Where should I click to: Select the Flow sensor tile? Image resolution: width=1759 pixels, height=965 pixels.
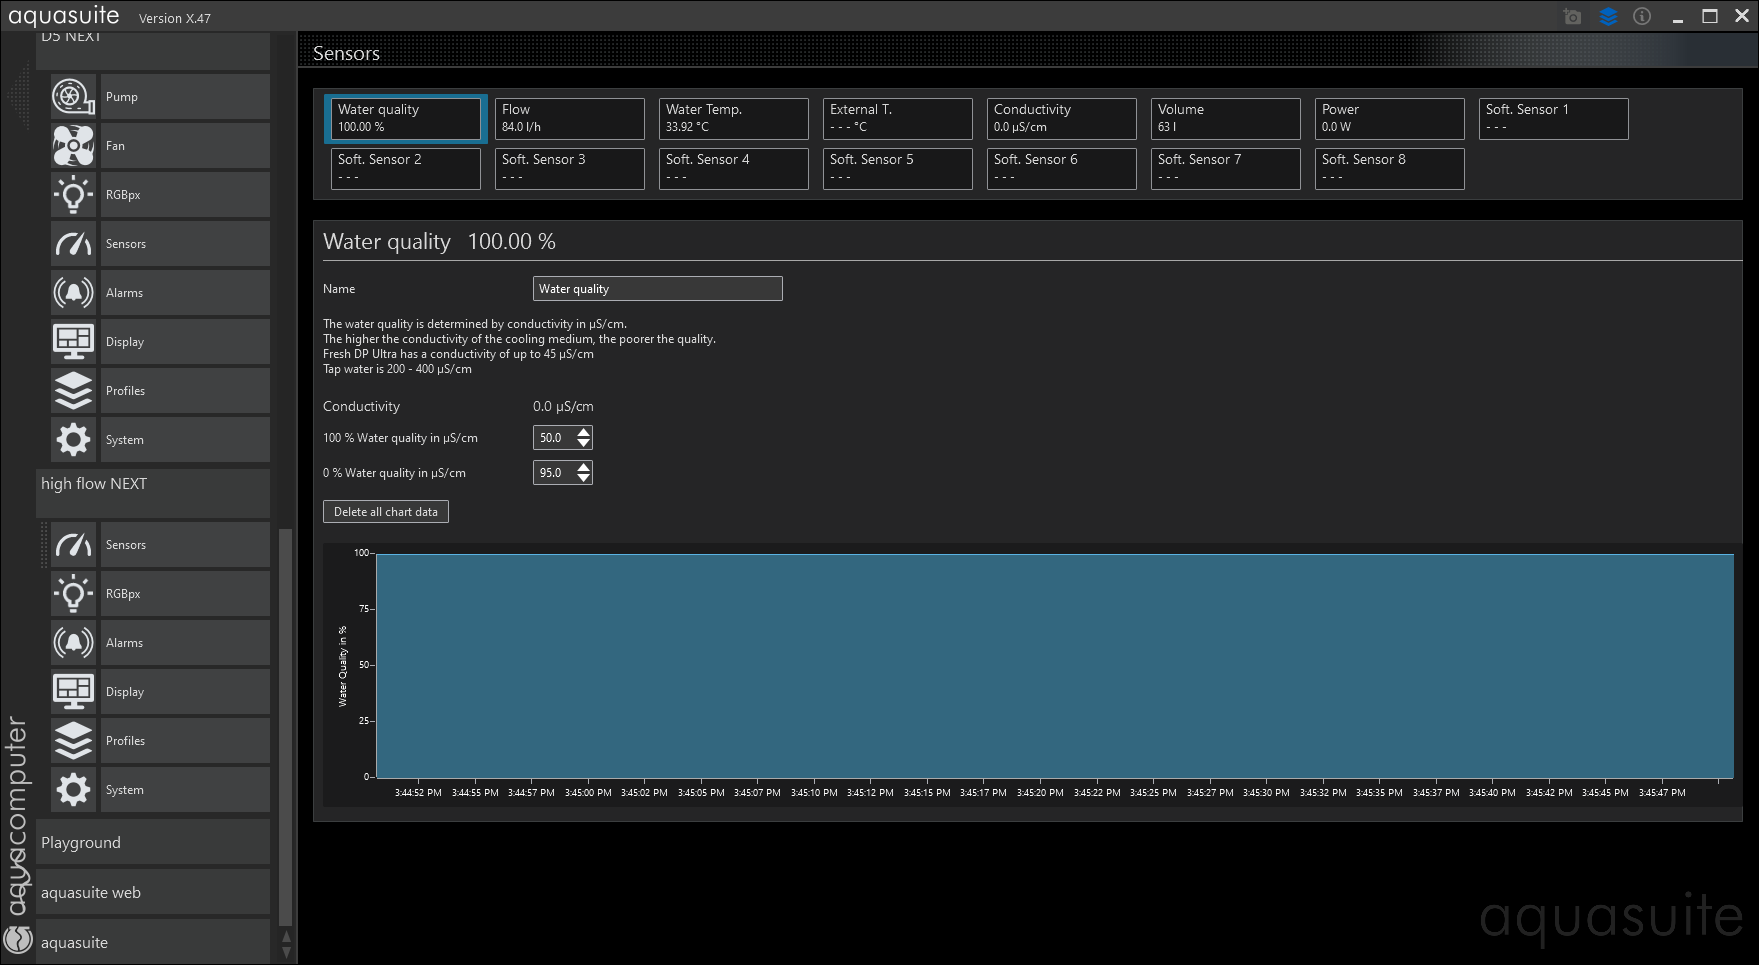[569, 118]
